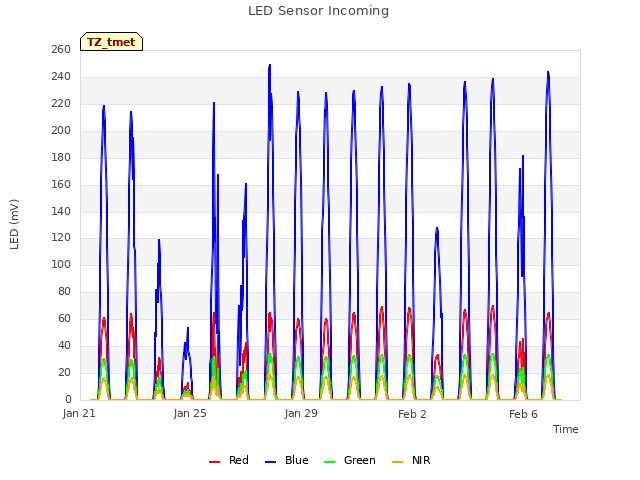Toggle the Red series legend entry
The image size is (640, 480).
click(229, 460)
